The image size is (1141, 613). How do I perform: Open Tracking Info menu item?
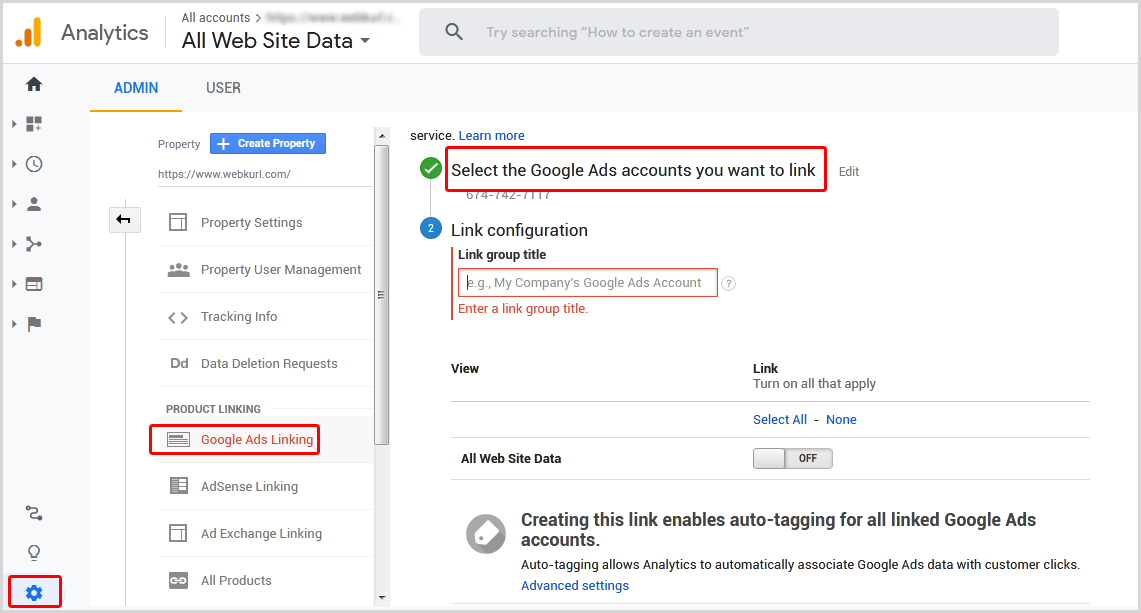coord(239,317)
